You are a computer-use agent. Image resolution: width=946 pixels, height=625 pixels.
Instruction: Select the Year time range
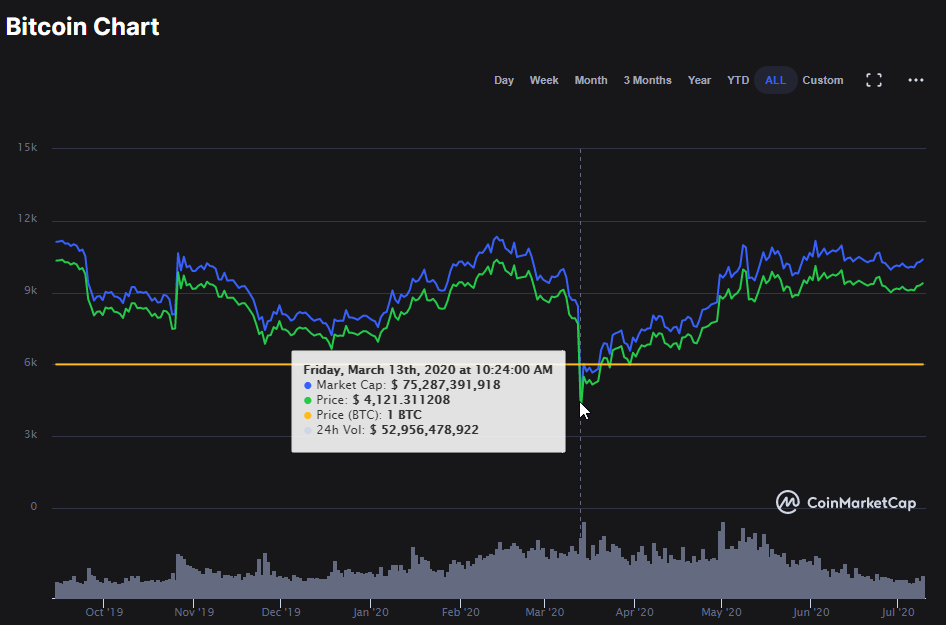[699, 80]
